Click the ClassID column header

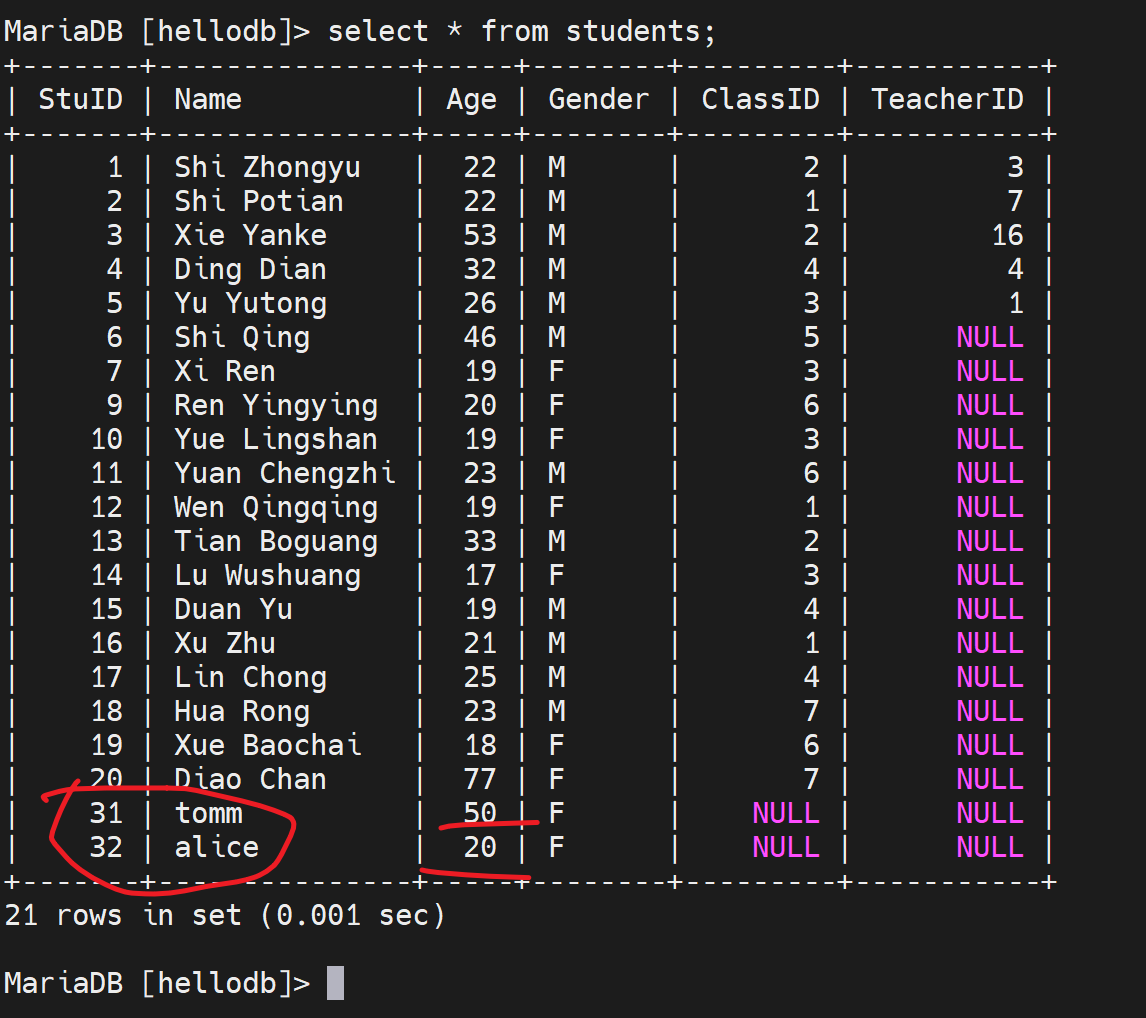760,99
